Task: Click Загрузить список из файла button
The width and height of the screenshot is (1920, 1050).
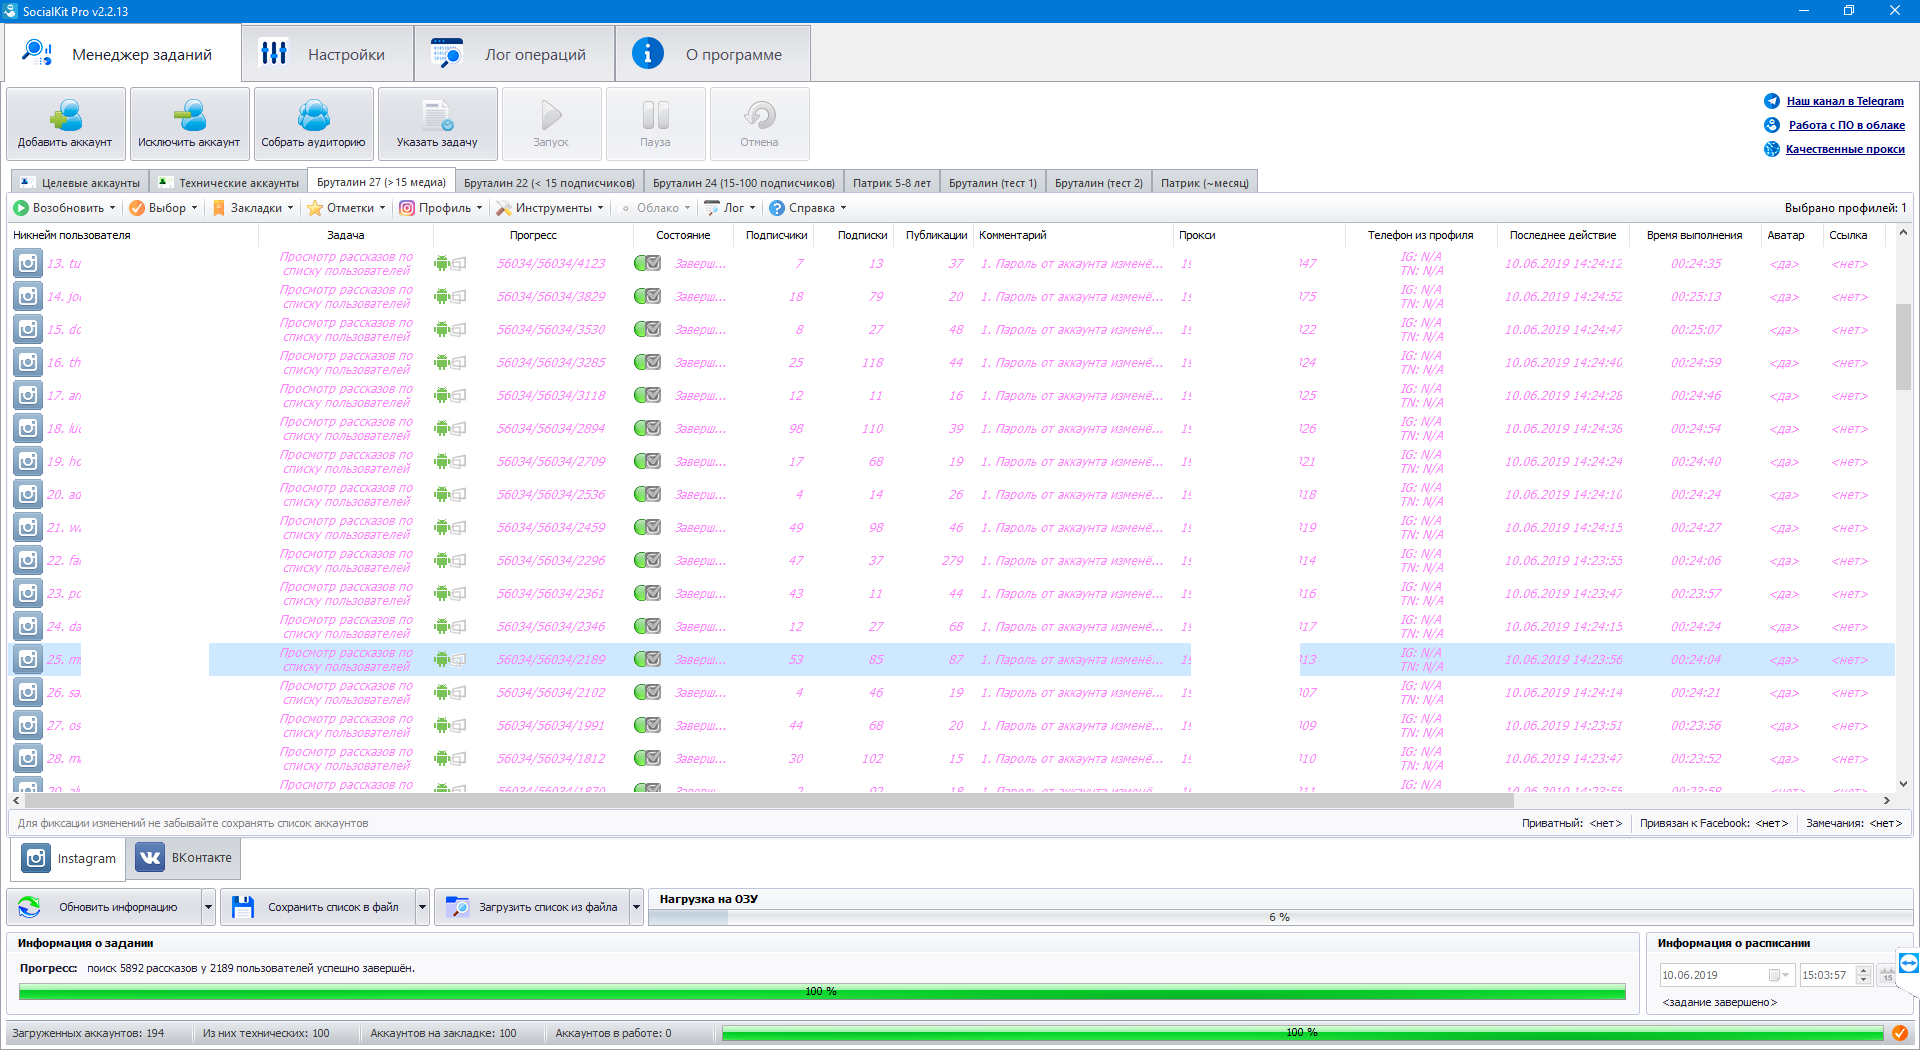Action: click(533, 907)
